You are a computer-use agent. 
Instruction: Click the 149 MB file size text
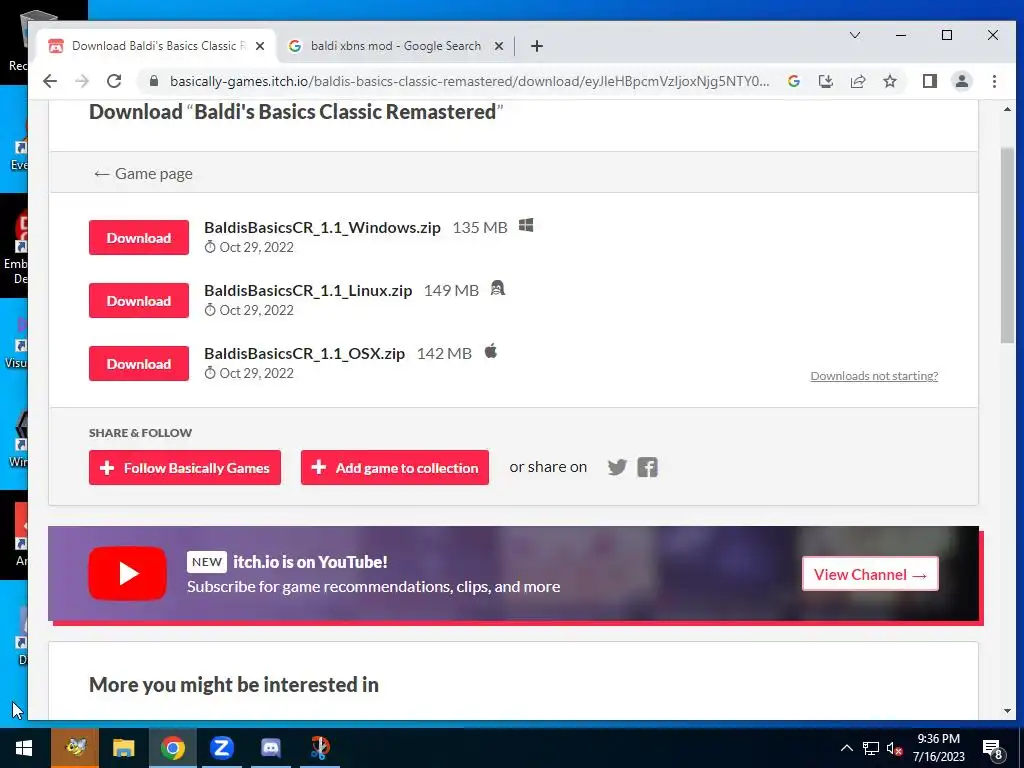point(451,291)
